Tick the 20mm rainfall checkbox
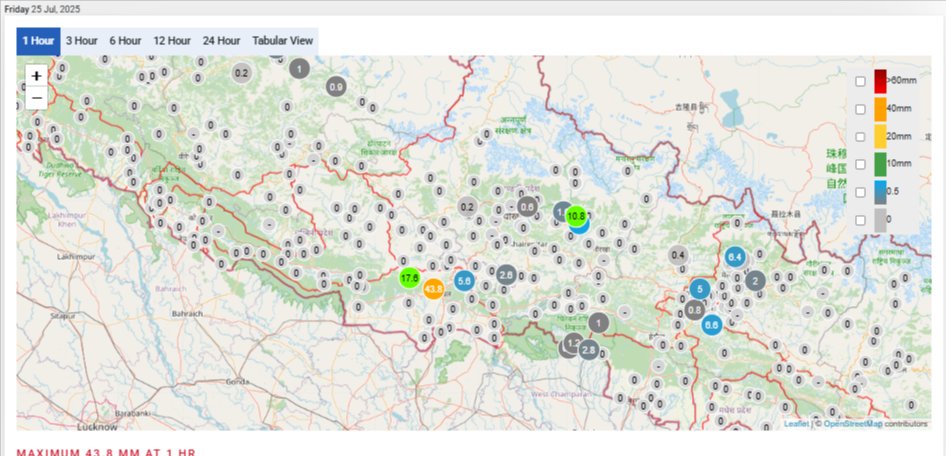Screen dimensions: 946x456 point(860,137)
